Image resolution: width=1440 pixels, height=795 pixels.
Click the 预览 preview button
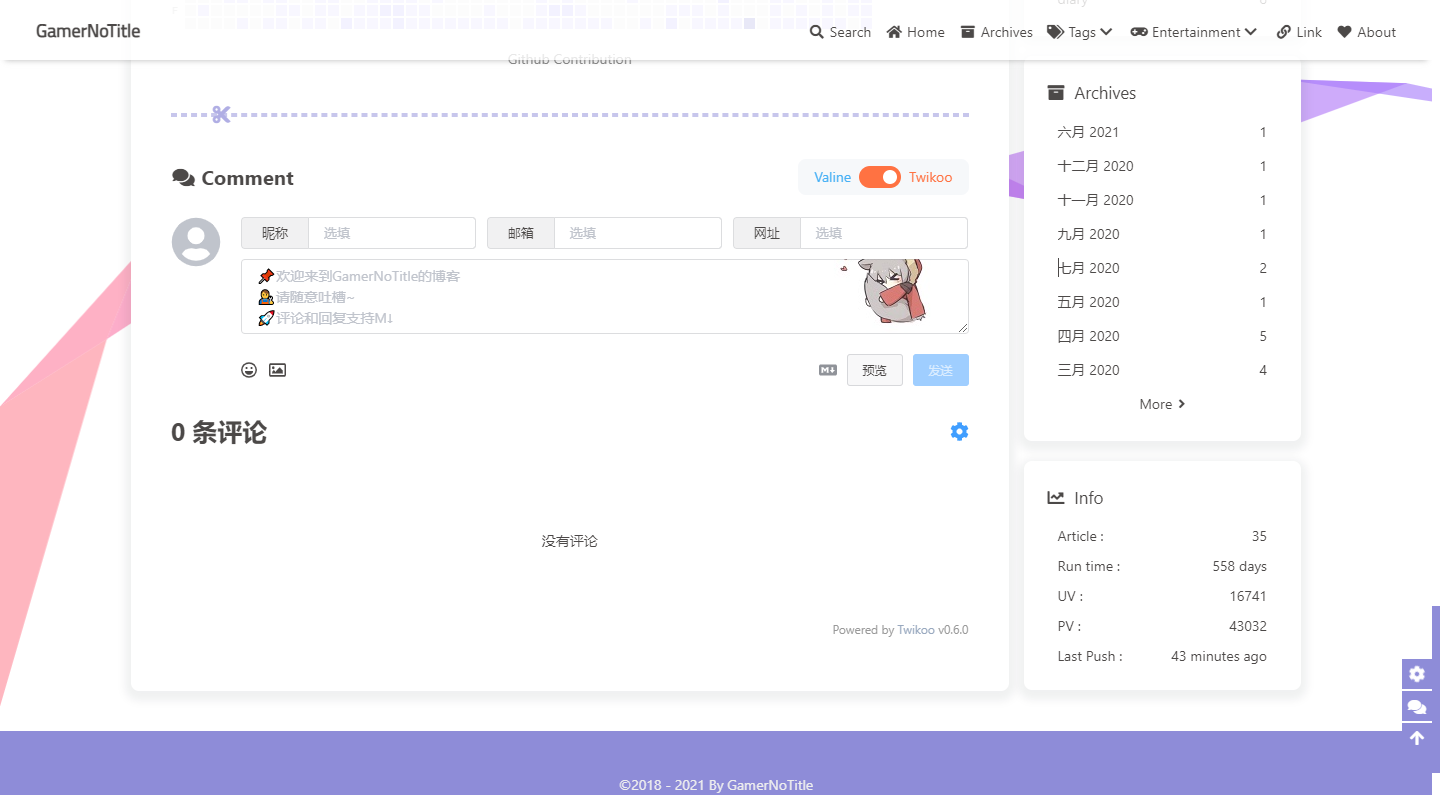pos(874,369)
